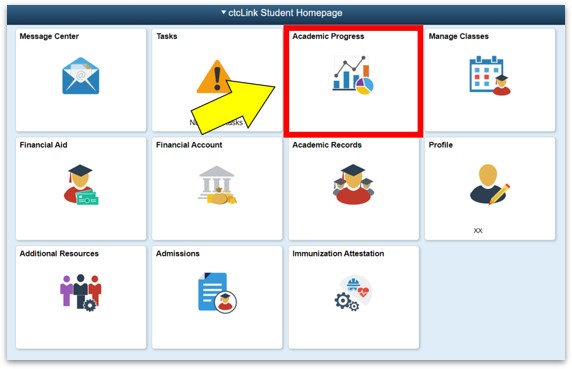Open the Message Center envelope icon
The width and height of the screenshot is (572, 369).
(81, 75)
